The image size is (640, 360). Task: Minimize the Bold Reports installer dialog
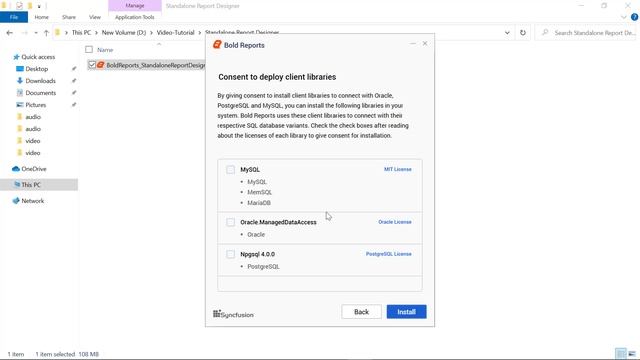click(413, 43)
